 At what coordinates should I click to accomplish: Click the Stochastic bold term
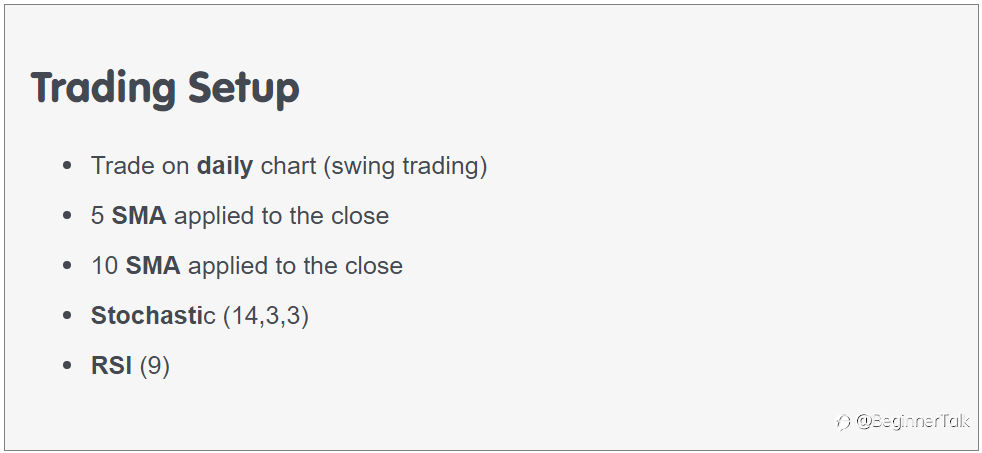(153, 316)
